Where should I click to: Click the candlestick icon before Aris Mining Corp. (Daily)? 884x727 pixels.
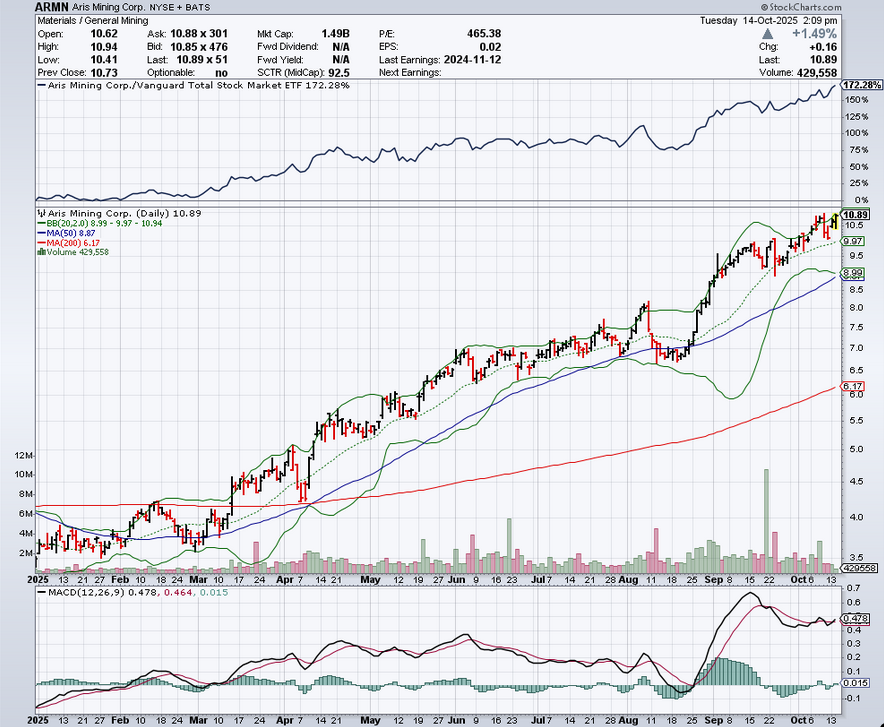point(40,214)
